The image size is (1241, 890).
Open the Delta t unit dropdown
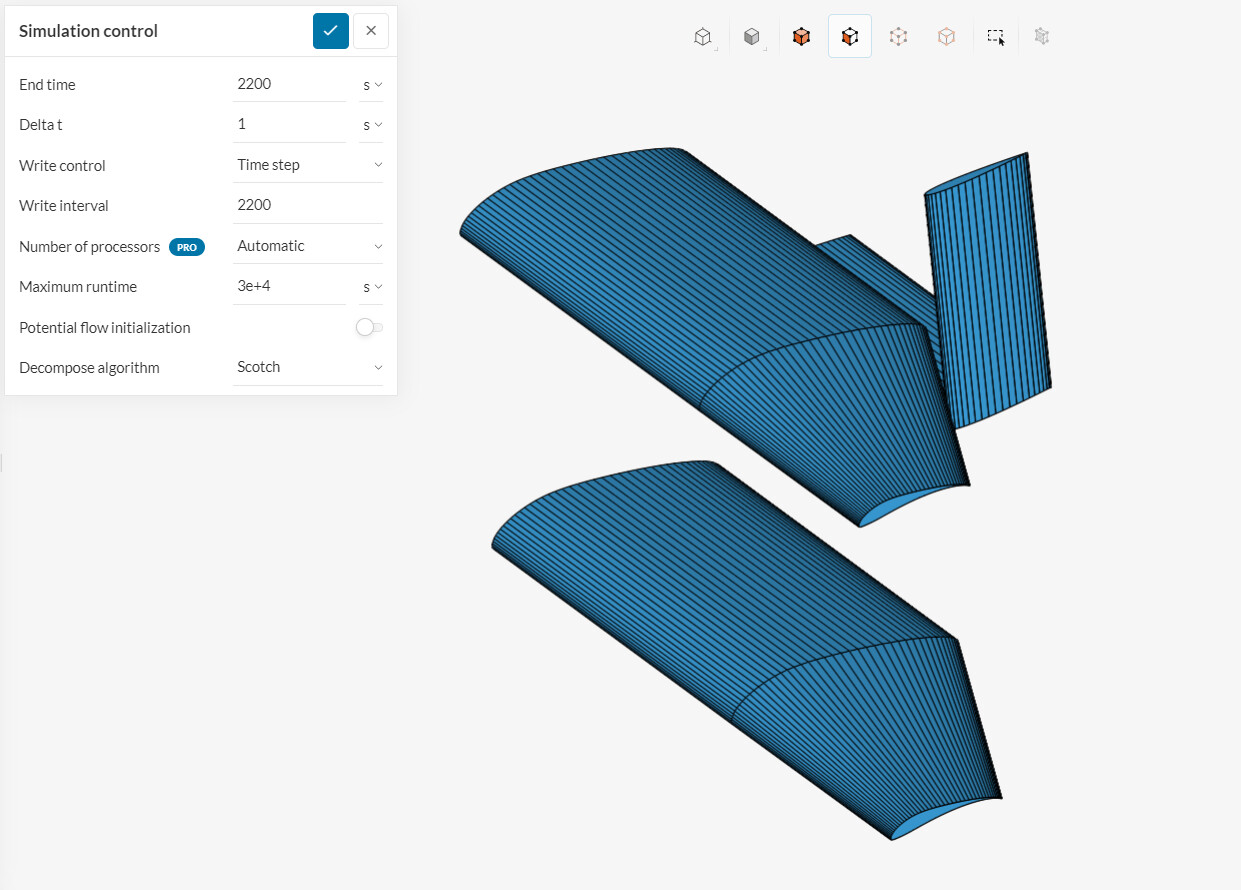[371, 125]
